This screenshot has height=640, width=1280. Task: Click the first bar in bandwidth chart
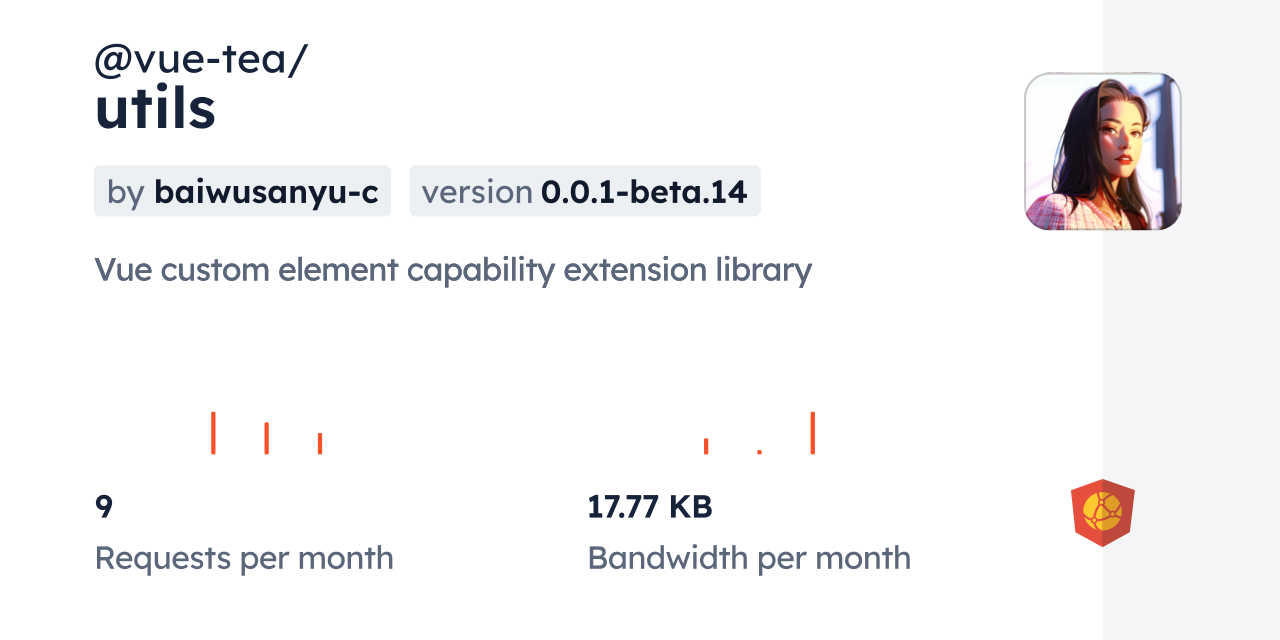[706, 446]
